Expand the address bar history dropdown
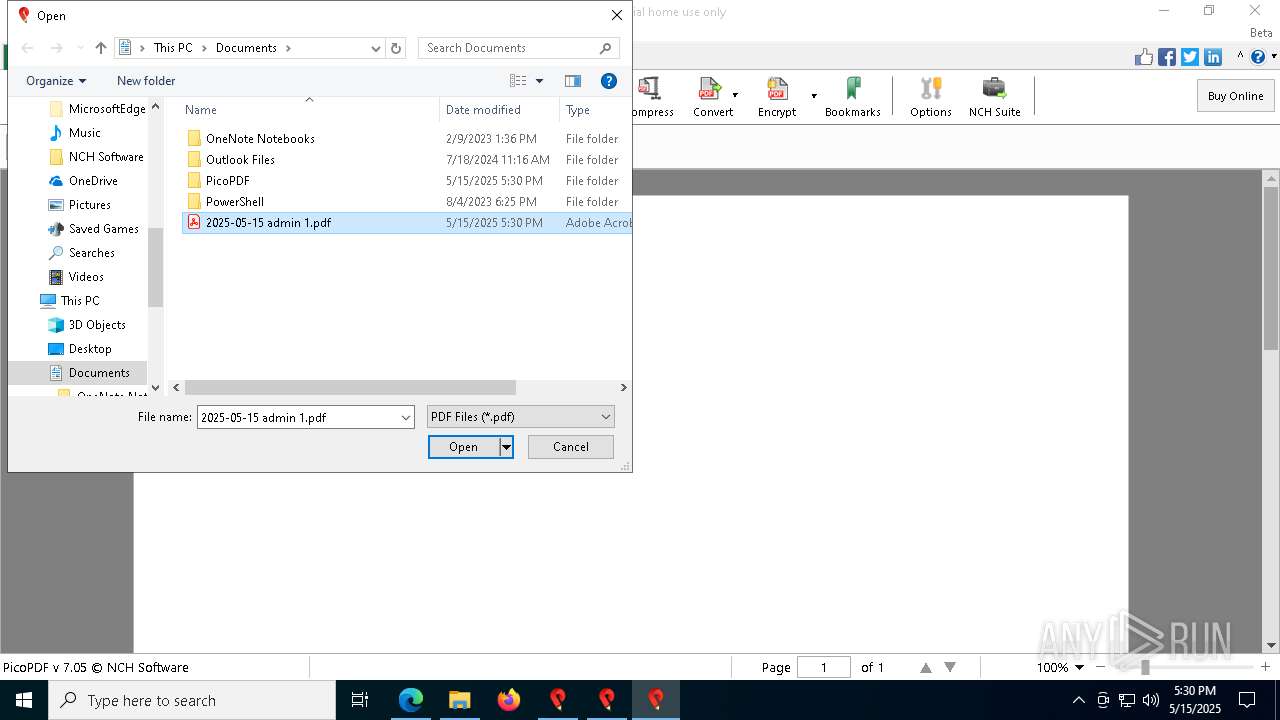The image size is (1280, 720). [x=376, y=48]
